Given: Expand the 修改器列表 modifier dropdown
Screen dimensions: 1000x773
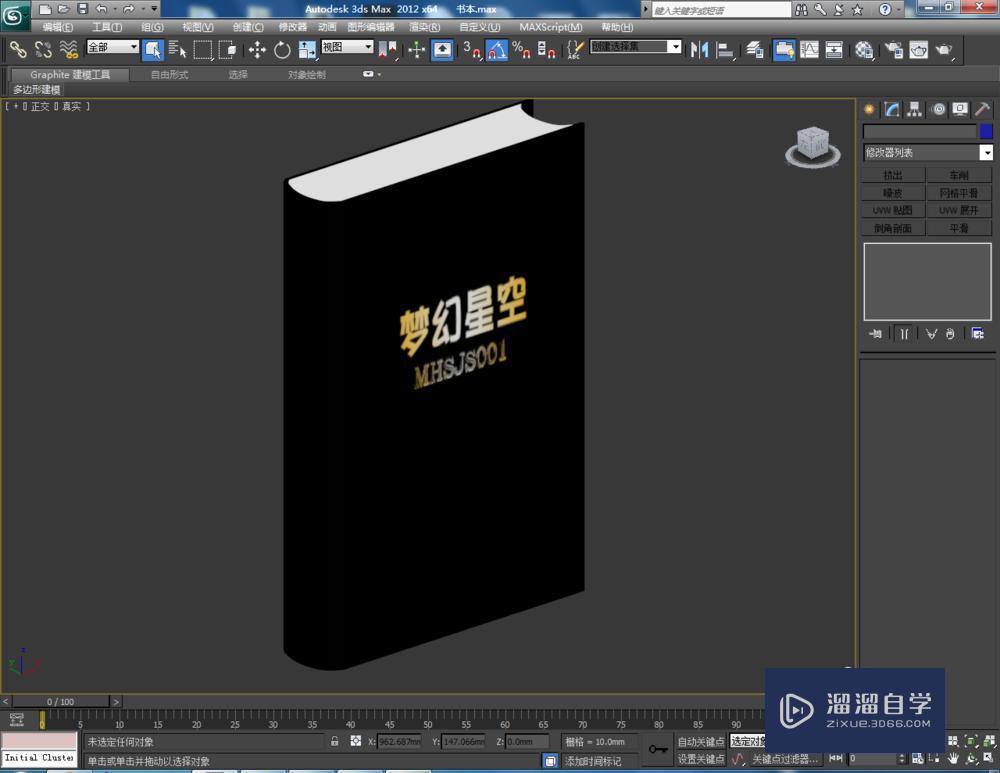Looking at the screenshot, I should pyautogui.click(x=986, y=153).
